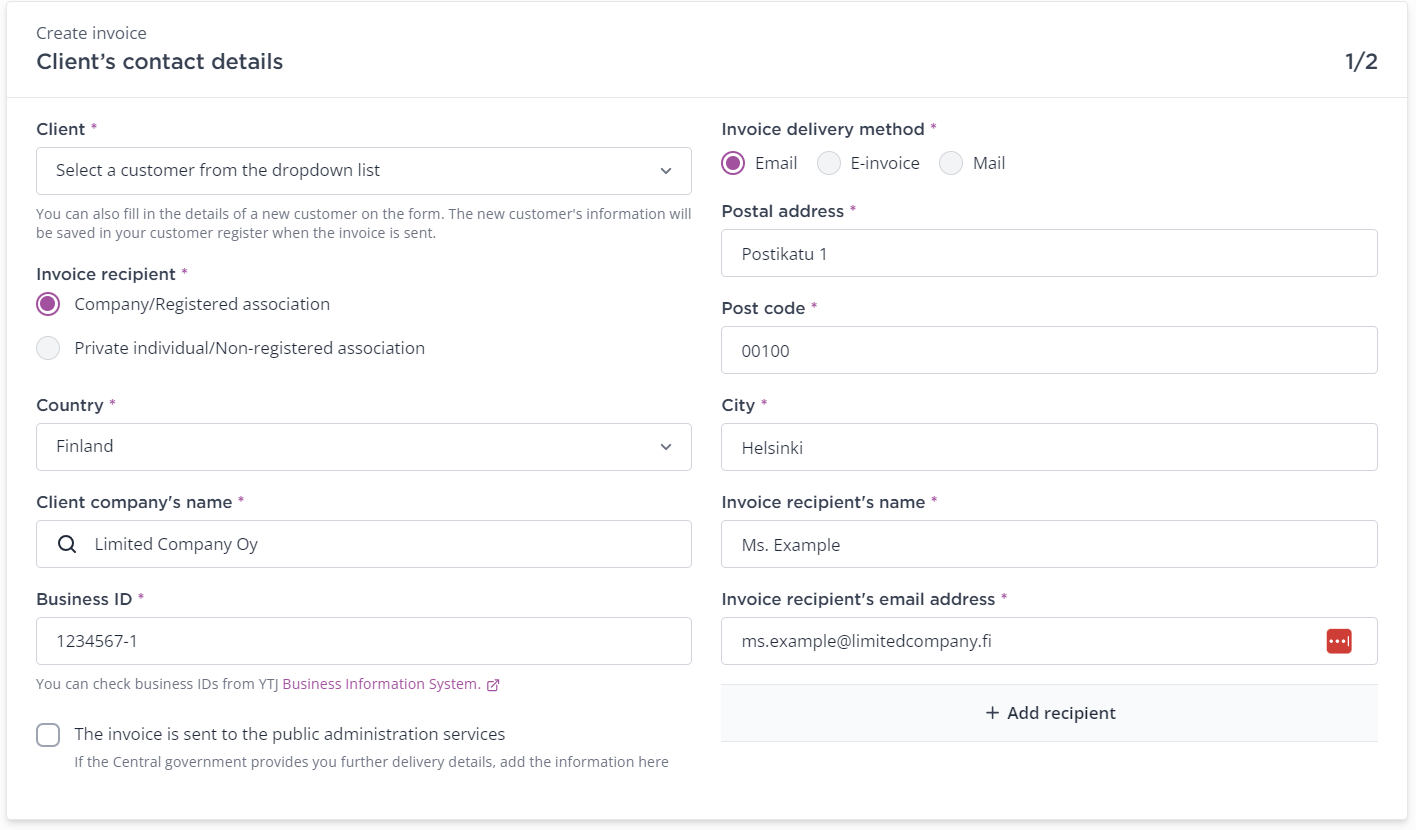Focus the Invoice recipient's name field

tap(1049, 544)
